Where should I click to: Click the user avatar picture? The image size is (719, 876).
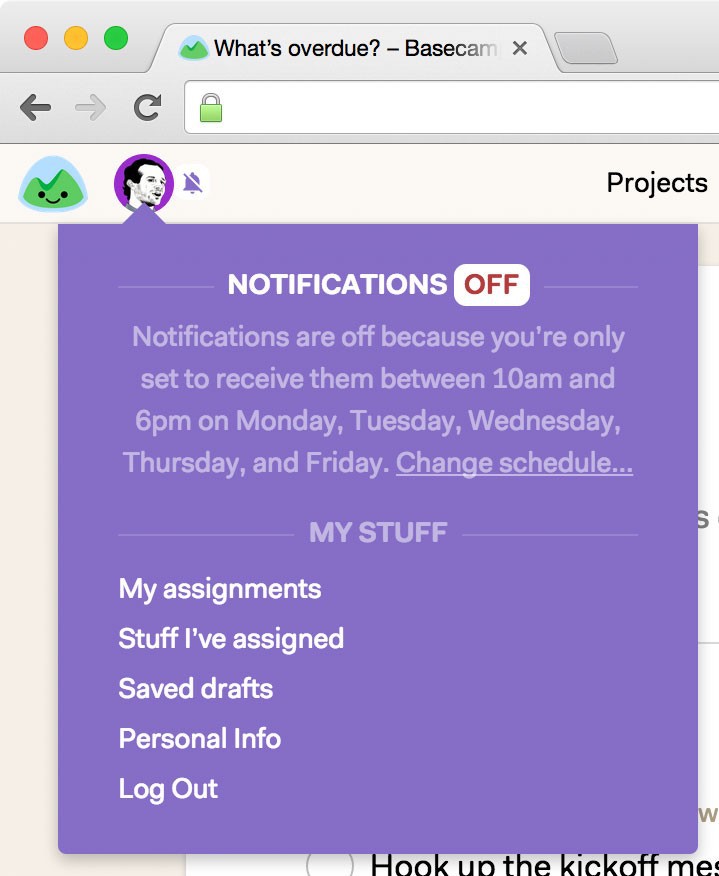click(x=143, y=184)
